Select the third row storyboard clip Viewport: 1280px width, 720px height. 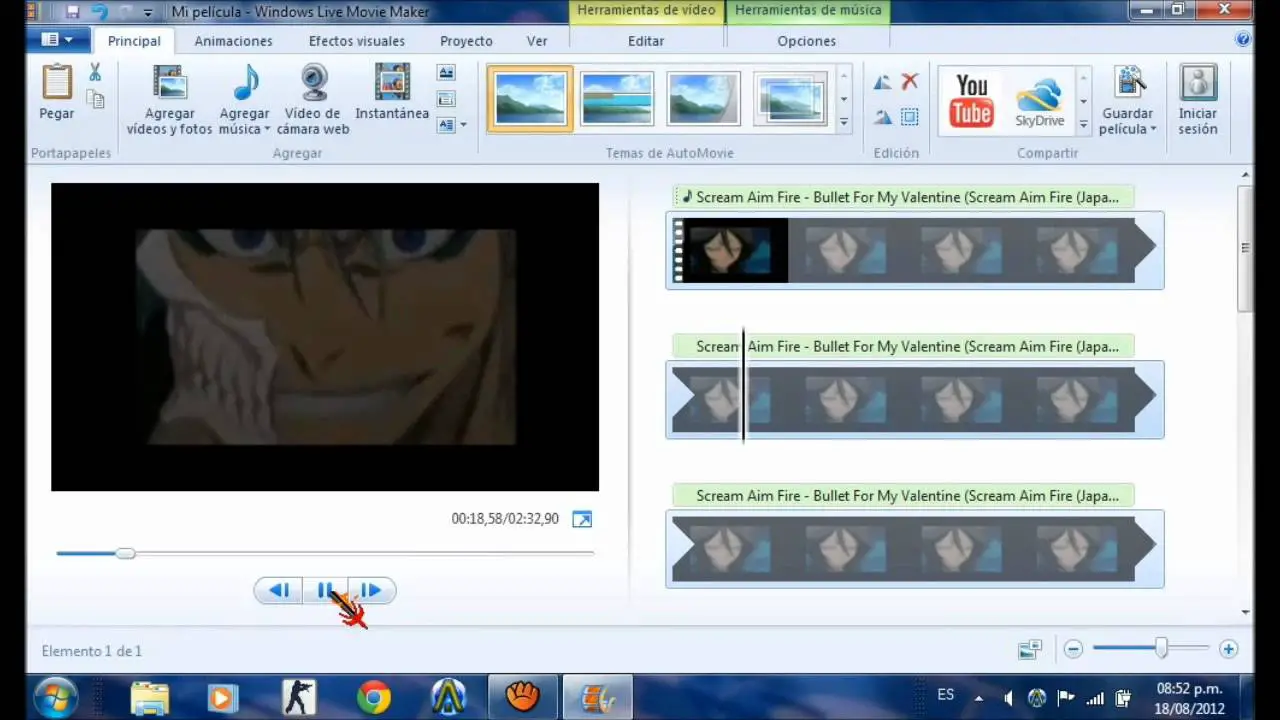click(914, 548)
